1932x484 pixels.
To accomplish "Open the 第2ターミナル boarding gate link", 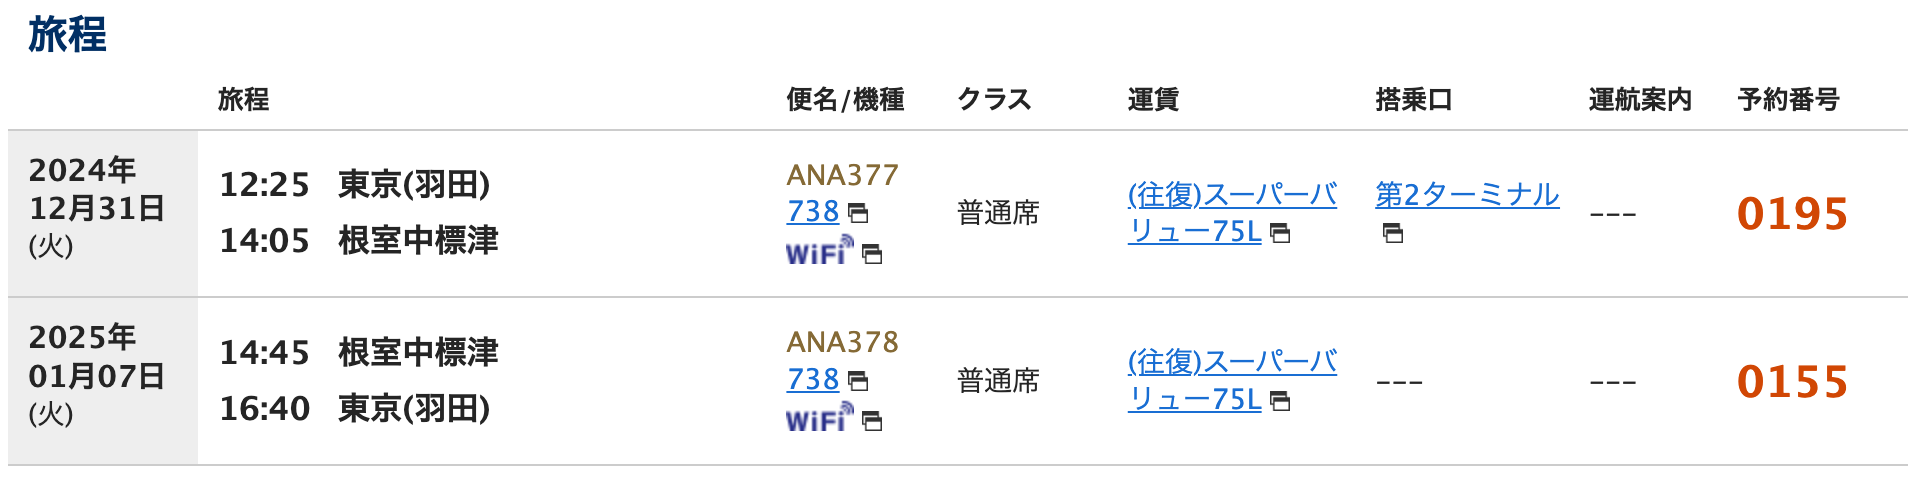I will click(1466, 195).
